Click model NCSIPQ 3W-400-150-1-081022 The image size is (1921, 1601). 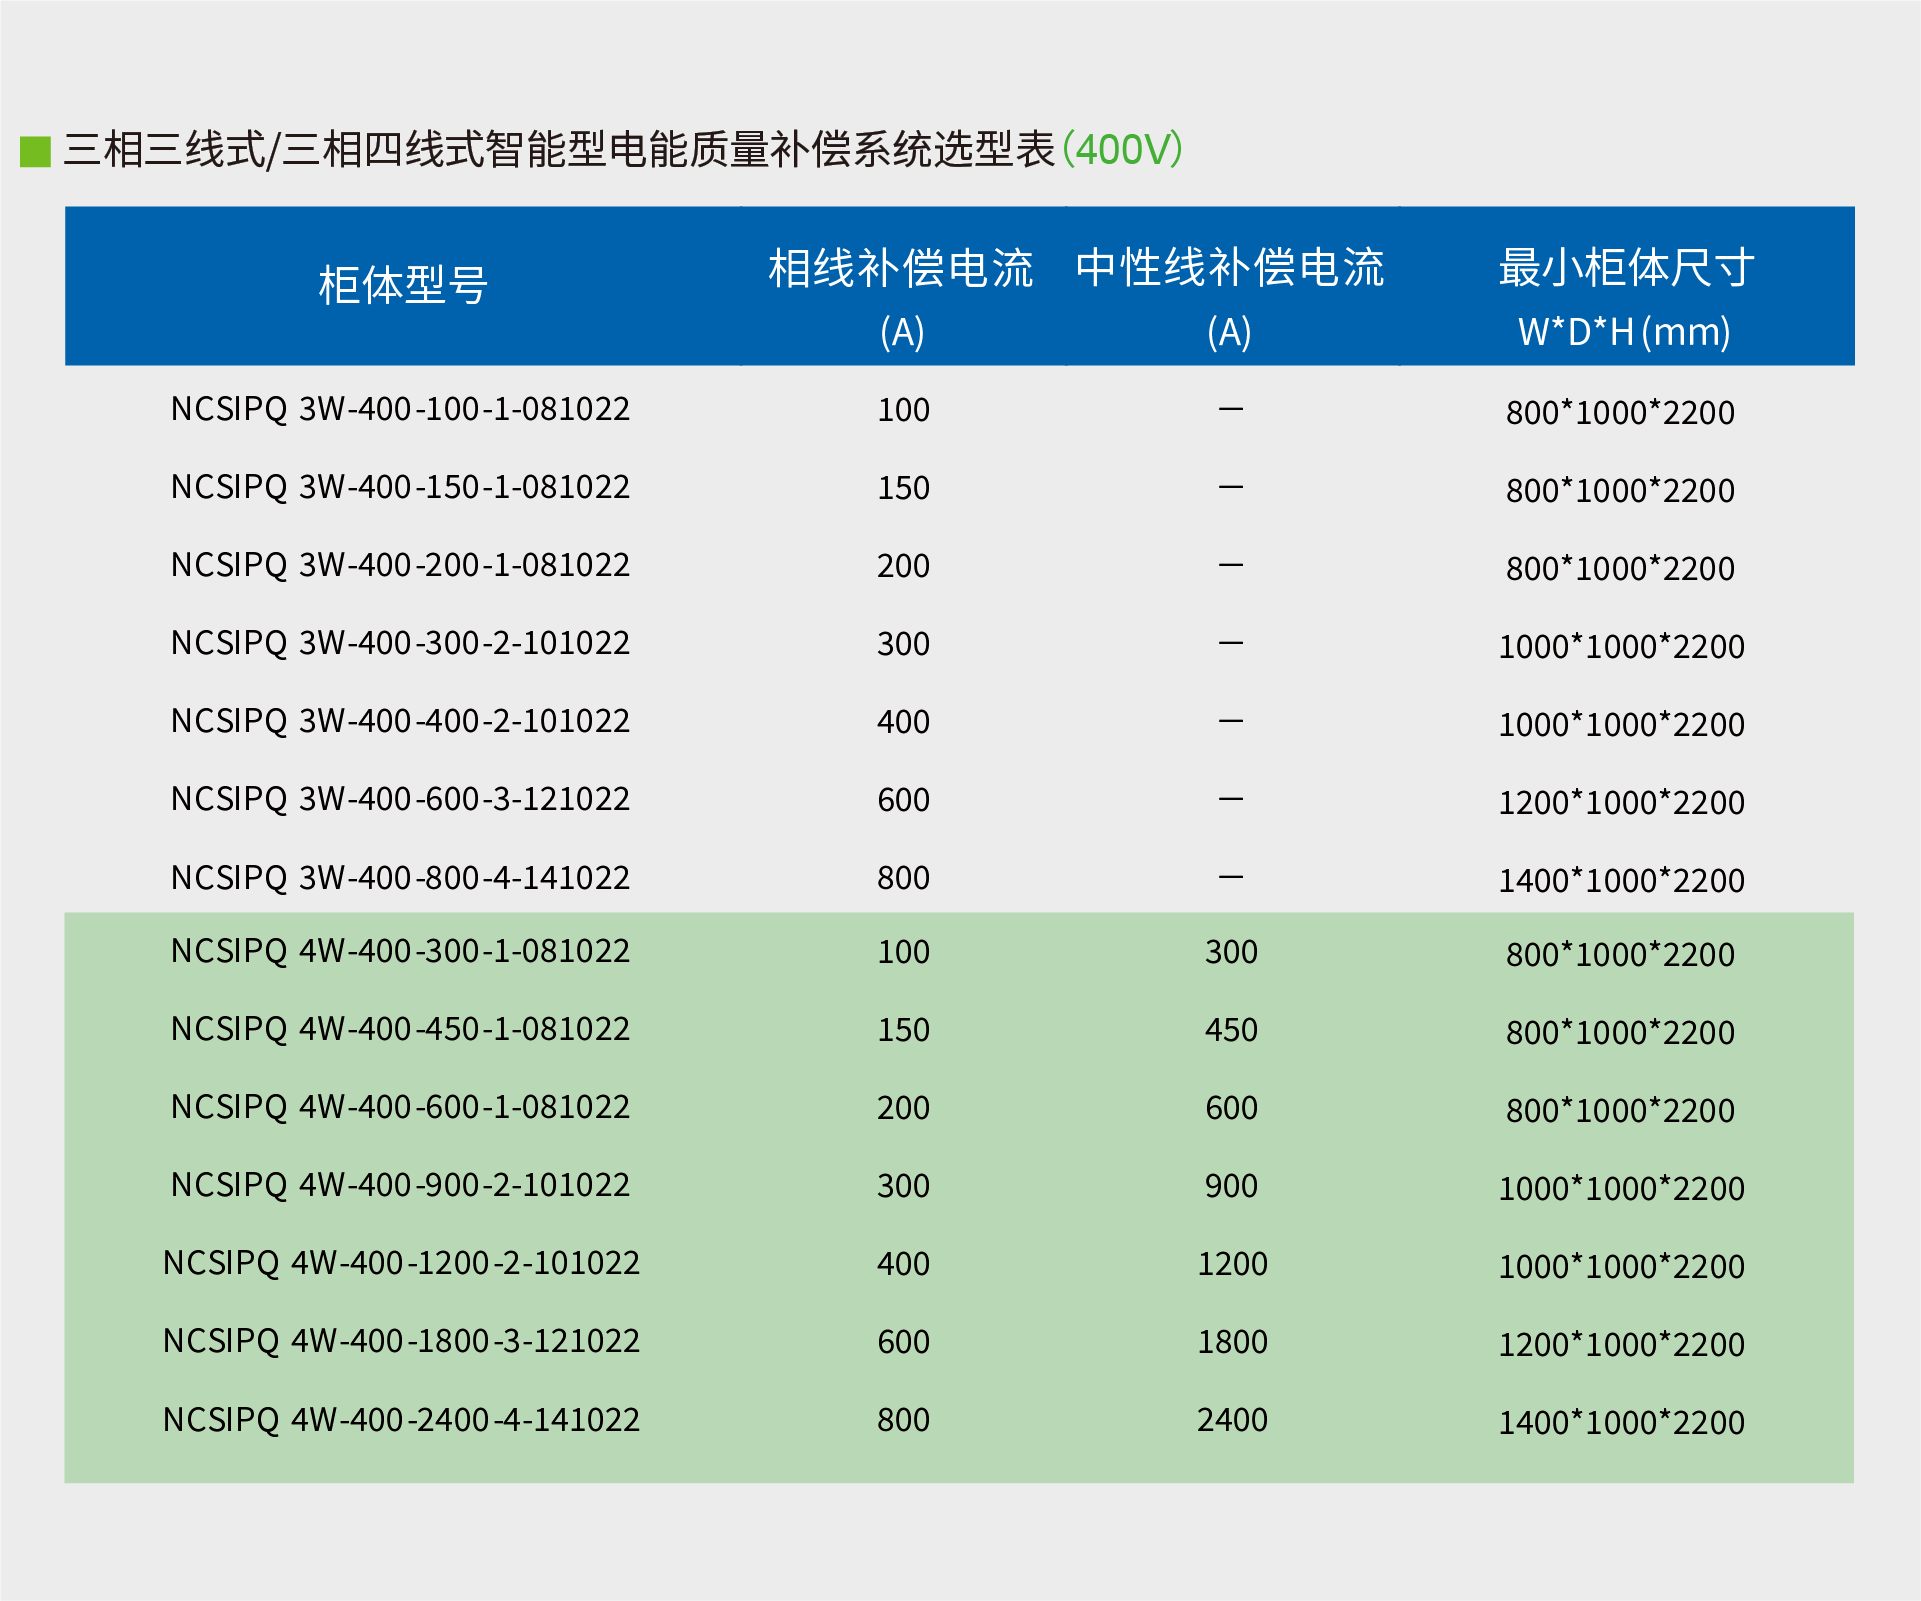click(x=400, y=487)
